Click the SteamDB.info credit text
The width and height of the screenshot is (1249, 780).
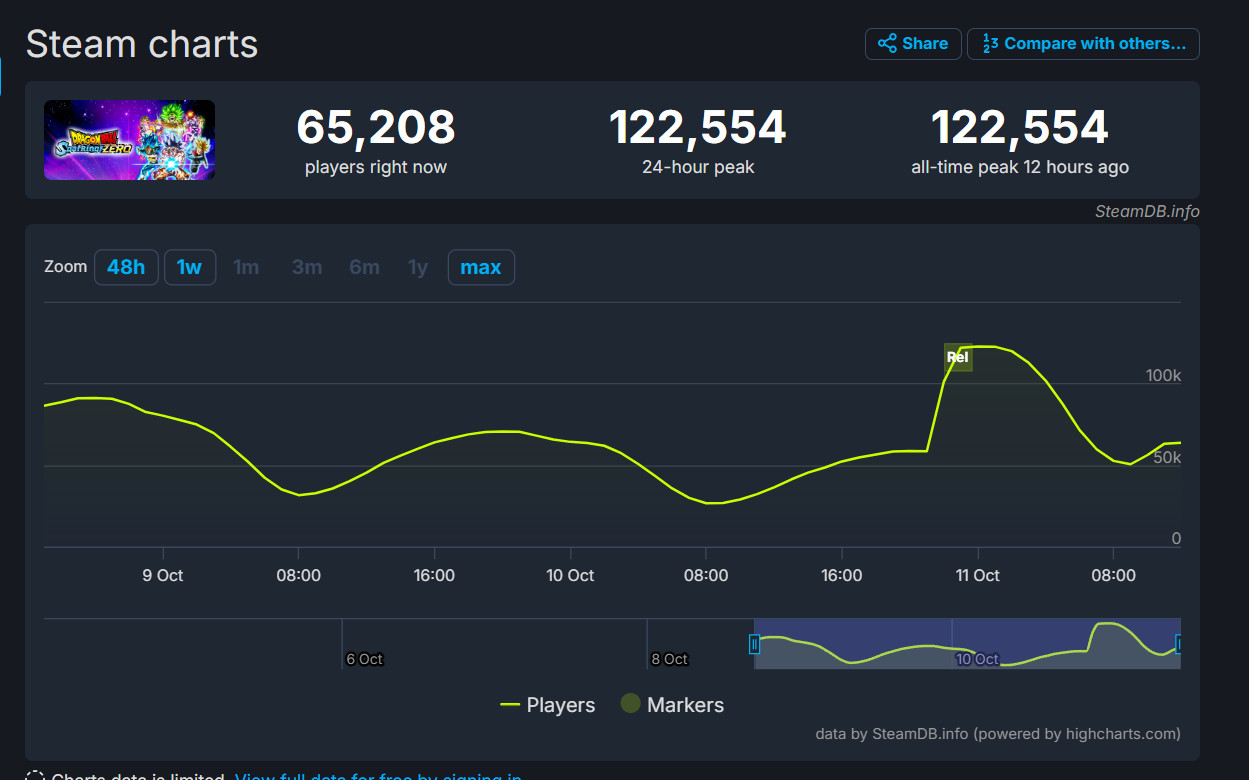[x=1147, y=211]
